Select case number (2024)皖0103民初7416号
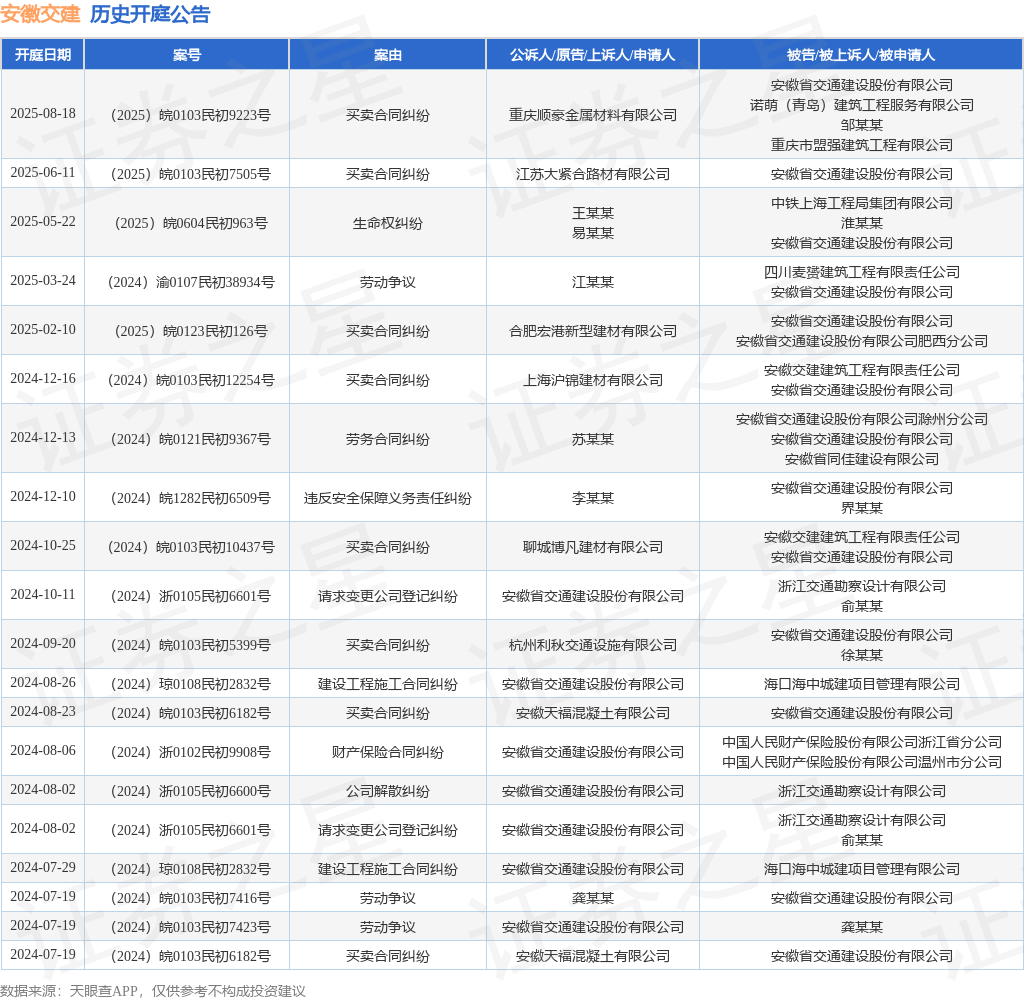The height and width of the screenshot is (1000, 1024). pos(187,898)
